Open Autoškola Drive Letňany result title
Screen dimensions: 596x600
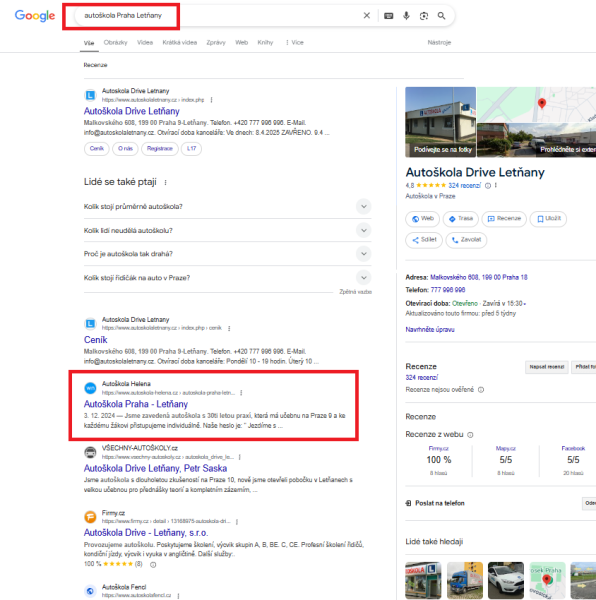coord(132,111)
